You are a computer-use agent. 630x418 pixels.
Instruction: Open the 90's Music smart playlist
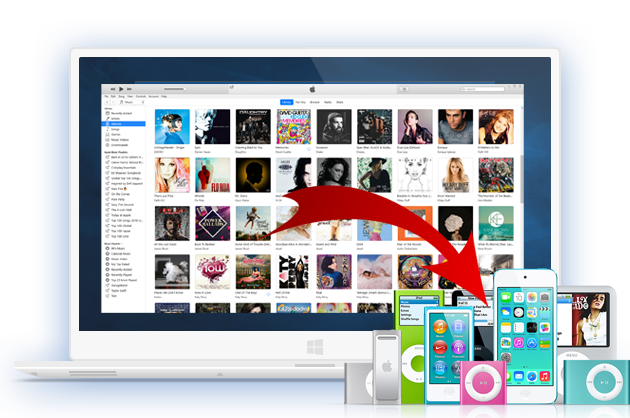(118, 248)
